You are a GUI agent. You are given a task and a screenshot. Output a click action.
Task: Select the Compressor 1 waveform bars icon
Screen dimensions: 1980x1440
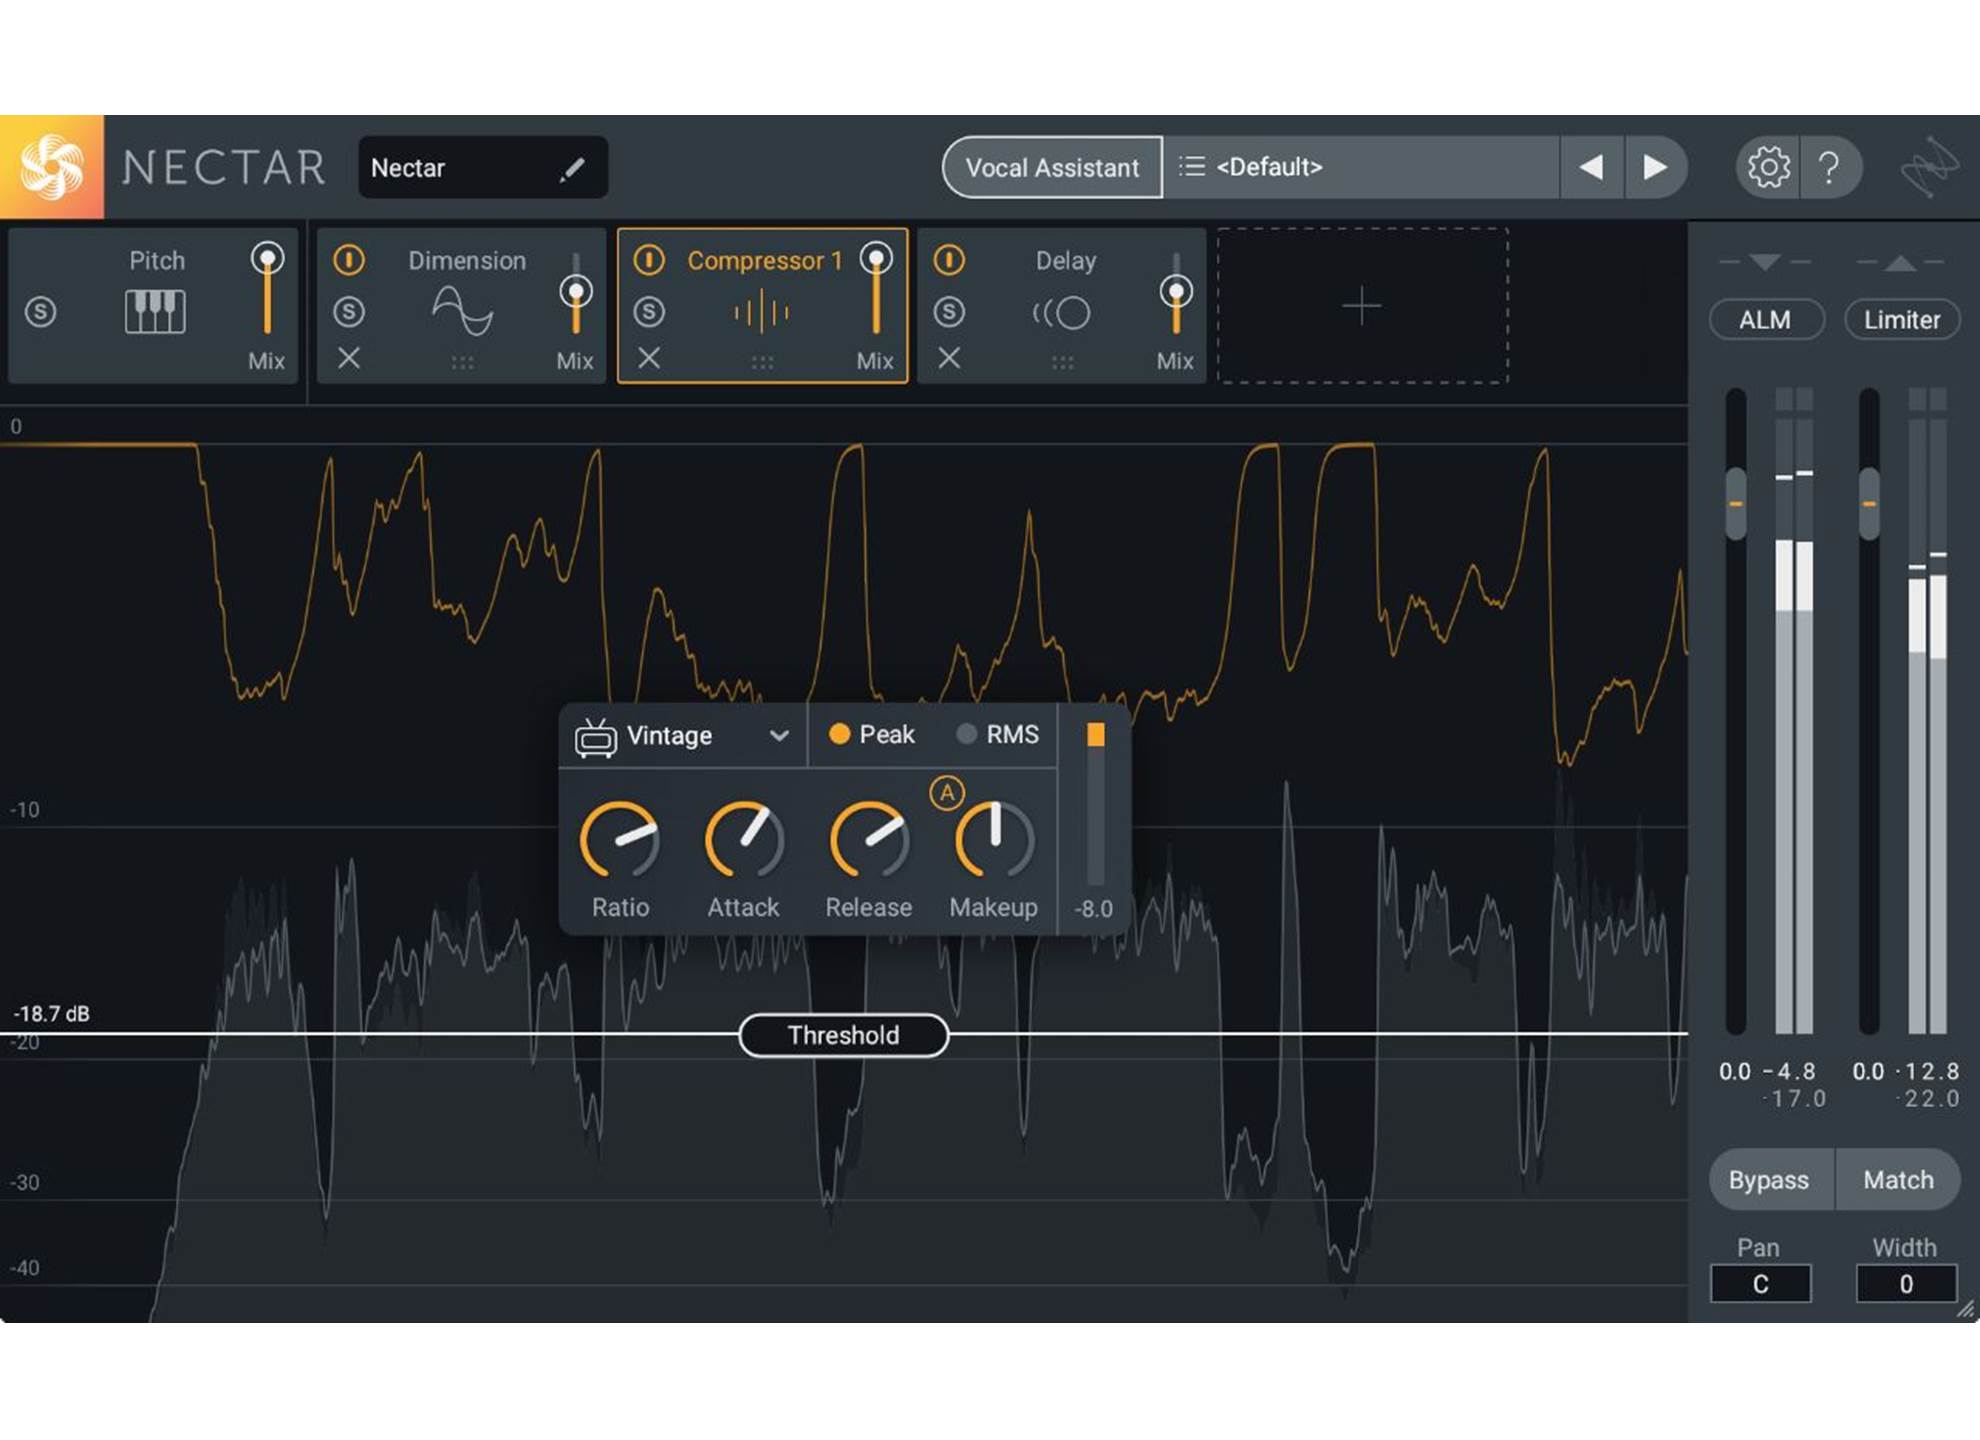(x=762, y=311)
